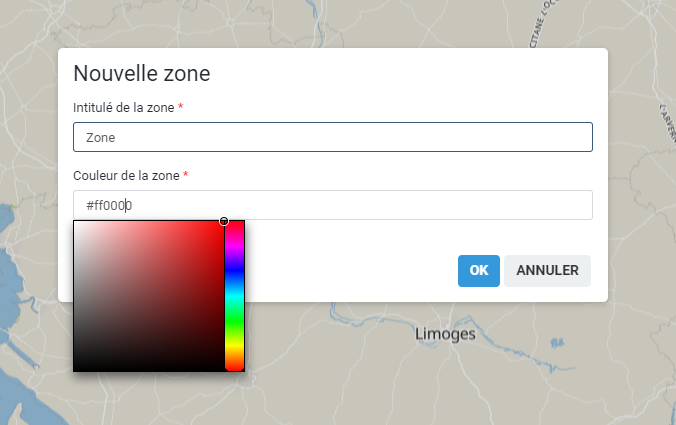Choose black at the saturation square's bottom-left

(x=76, y=369)
